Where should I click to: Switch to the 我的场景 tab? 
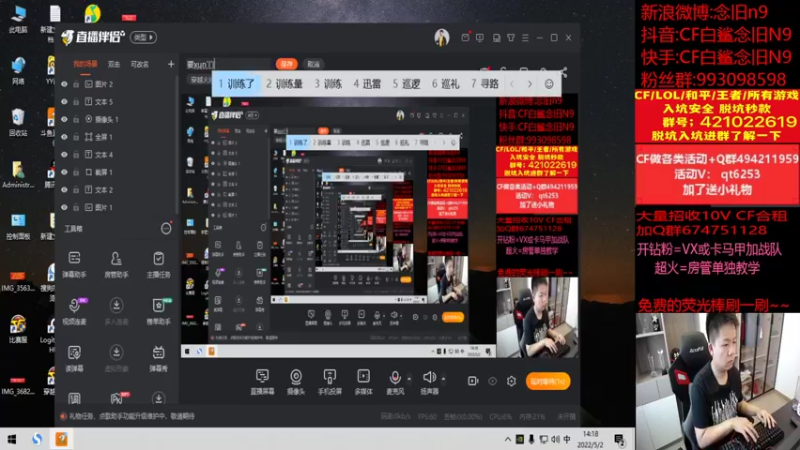pyautogui.click(x=85, y=64)
